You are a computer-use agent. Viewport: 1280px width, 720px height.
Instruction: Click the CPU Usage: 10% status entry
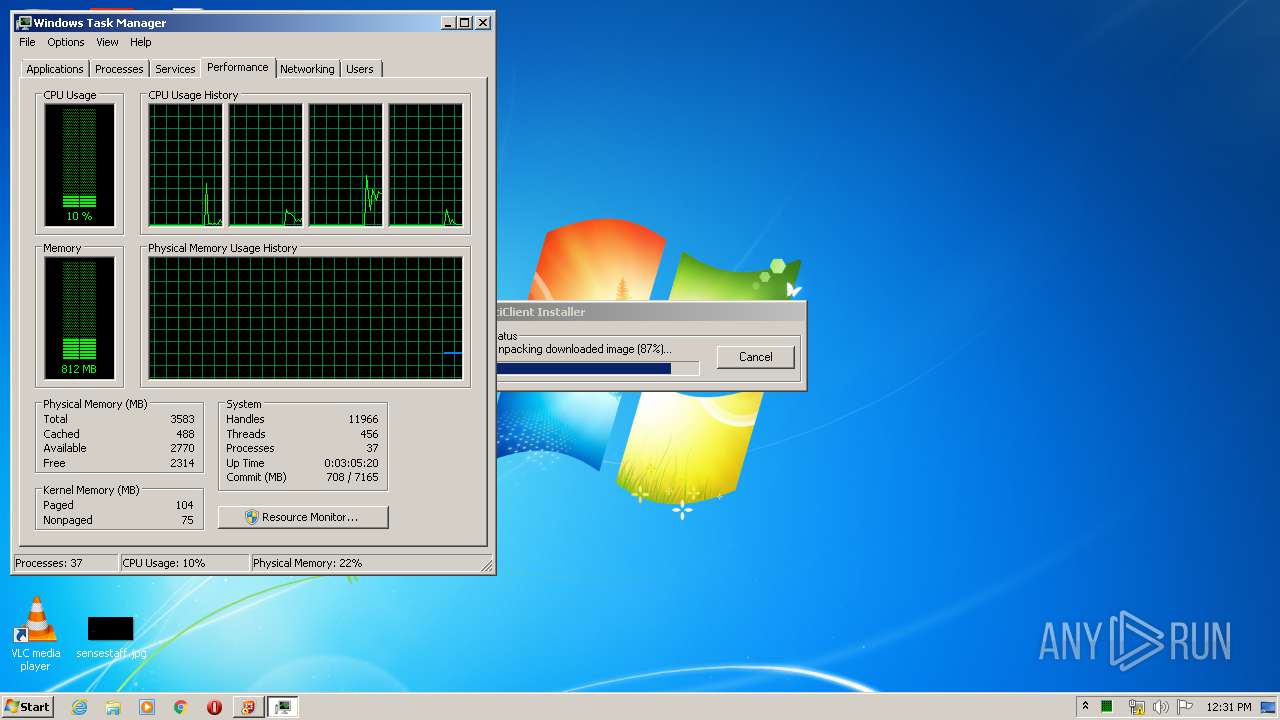[x=184, y=563]
